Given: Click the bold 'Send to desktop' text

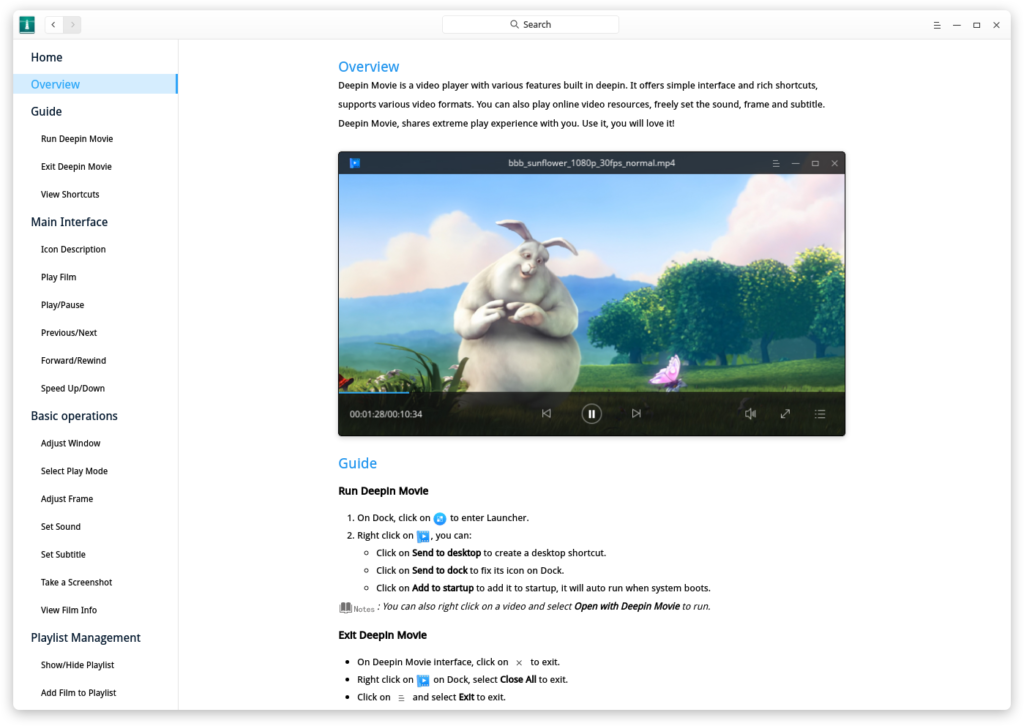Looking at the screenshot, I should (x=446, y=553).
